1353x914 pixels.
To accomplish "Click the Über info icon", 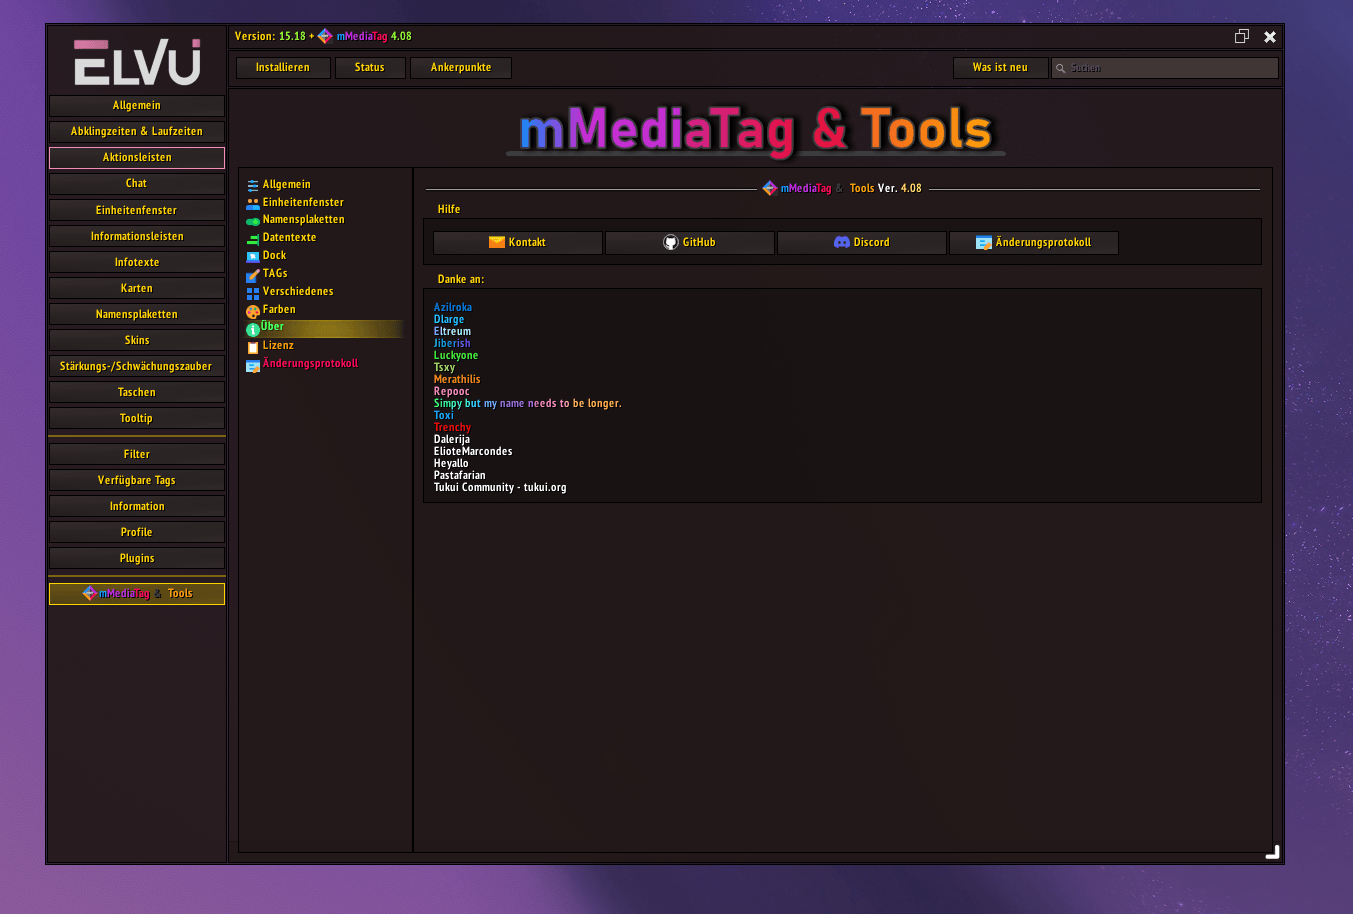I will (253, 329).
